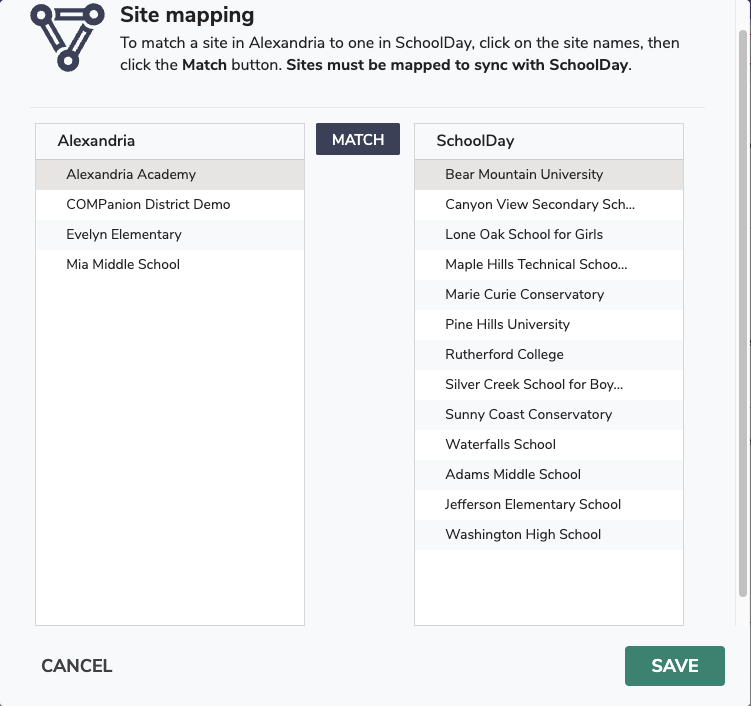Pick Mia Middle School site
The height and width of the screenshot is (706, 751).
[170, 264]
